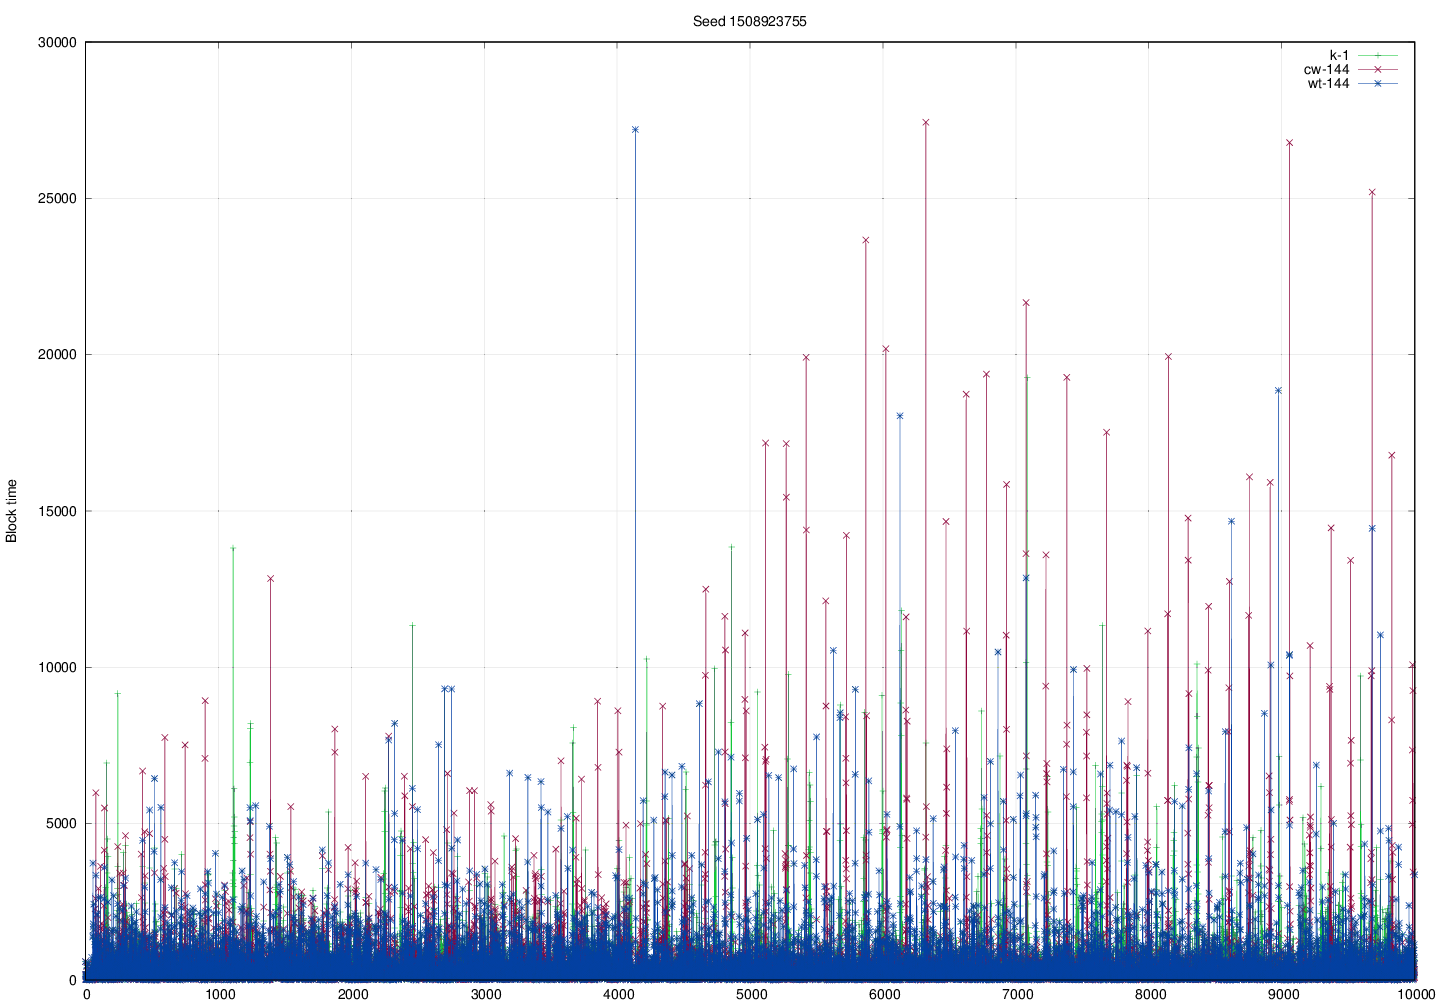Click the y-axis tick label 20000
Screen dimensions: 1440x1008
[x=57, y=355]
